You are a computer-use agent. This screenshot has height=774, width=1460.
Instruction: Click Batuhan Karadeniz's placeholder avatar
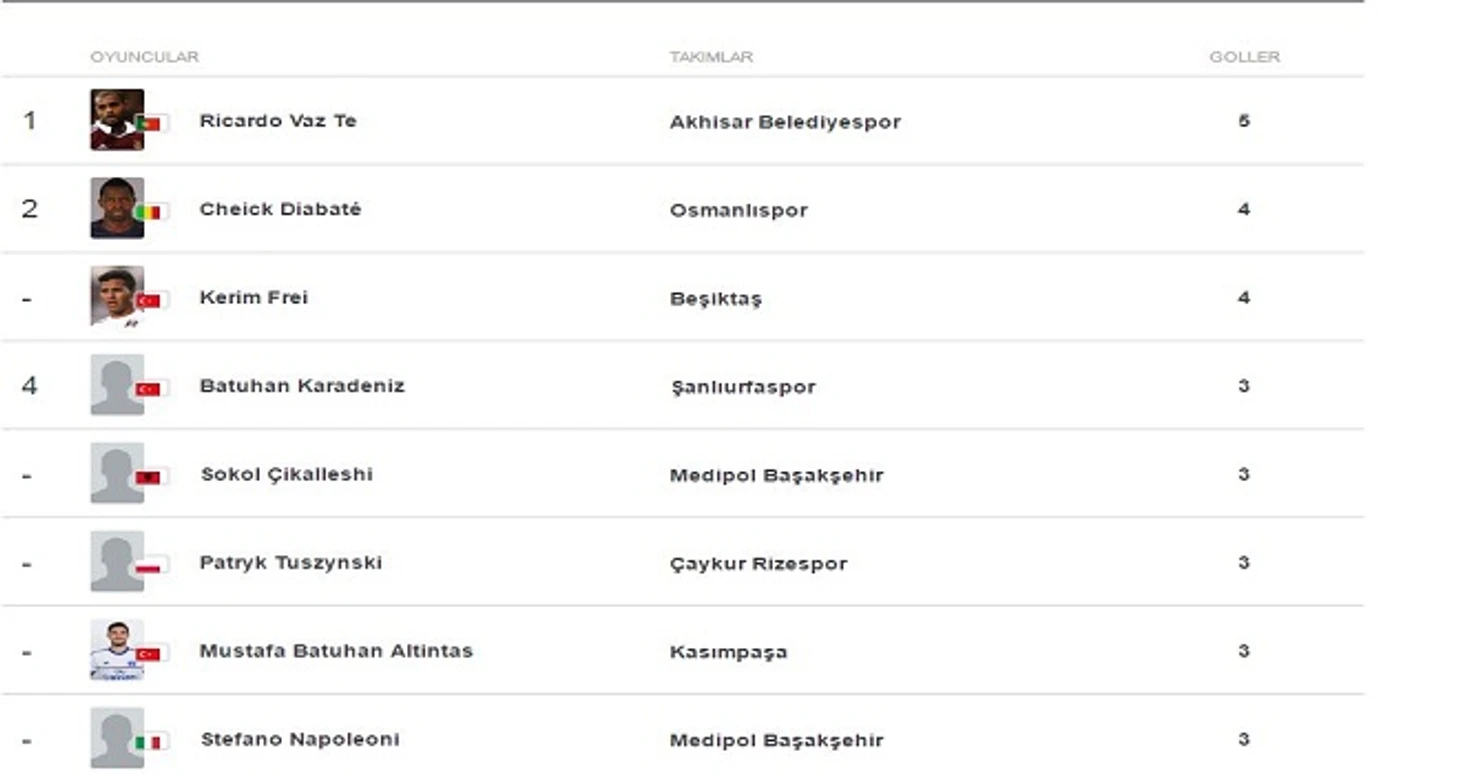coord(116,385)
